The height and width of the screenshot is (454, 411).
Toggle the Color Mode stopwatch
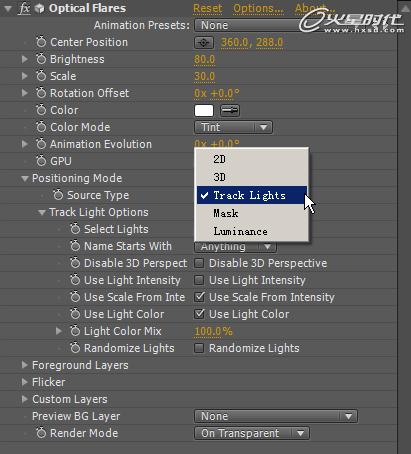[x=41, y=127]
